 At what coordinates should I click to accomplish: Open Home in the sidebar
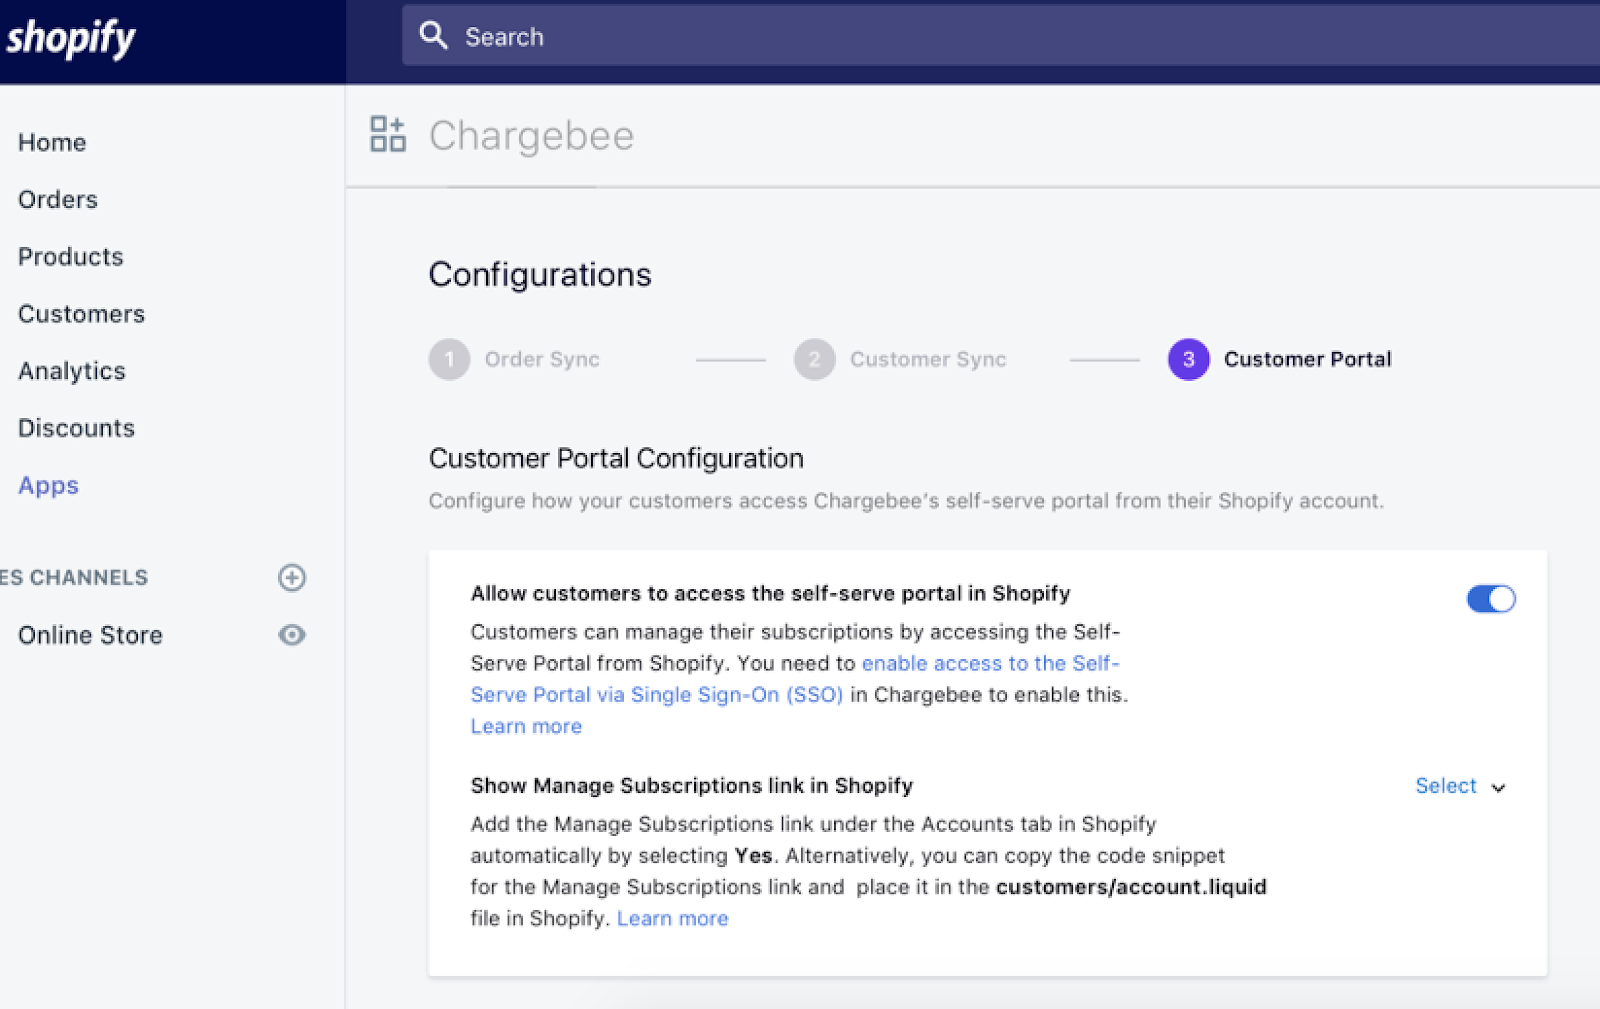(x=52, y=142)
